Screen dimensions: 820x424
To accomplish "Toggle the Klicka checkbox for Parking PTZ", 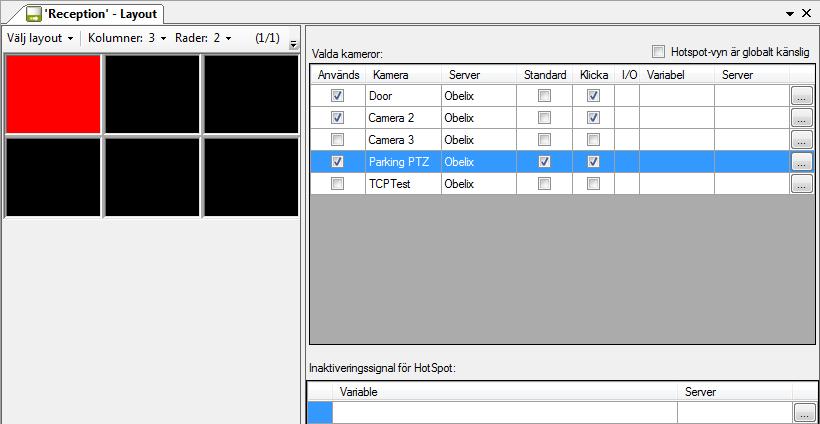I will (593, 162).
